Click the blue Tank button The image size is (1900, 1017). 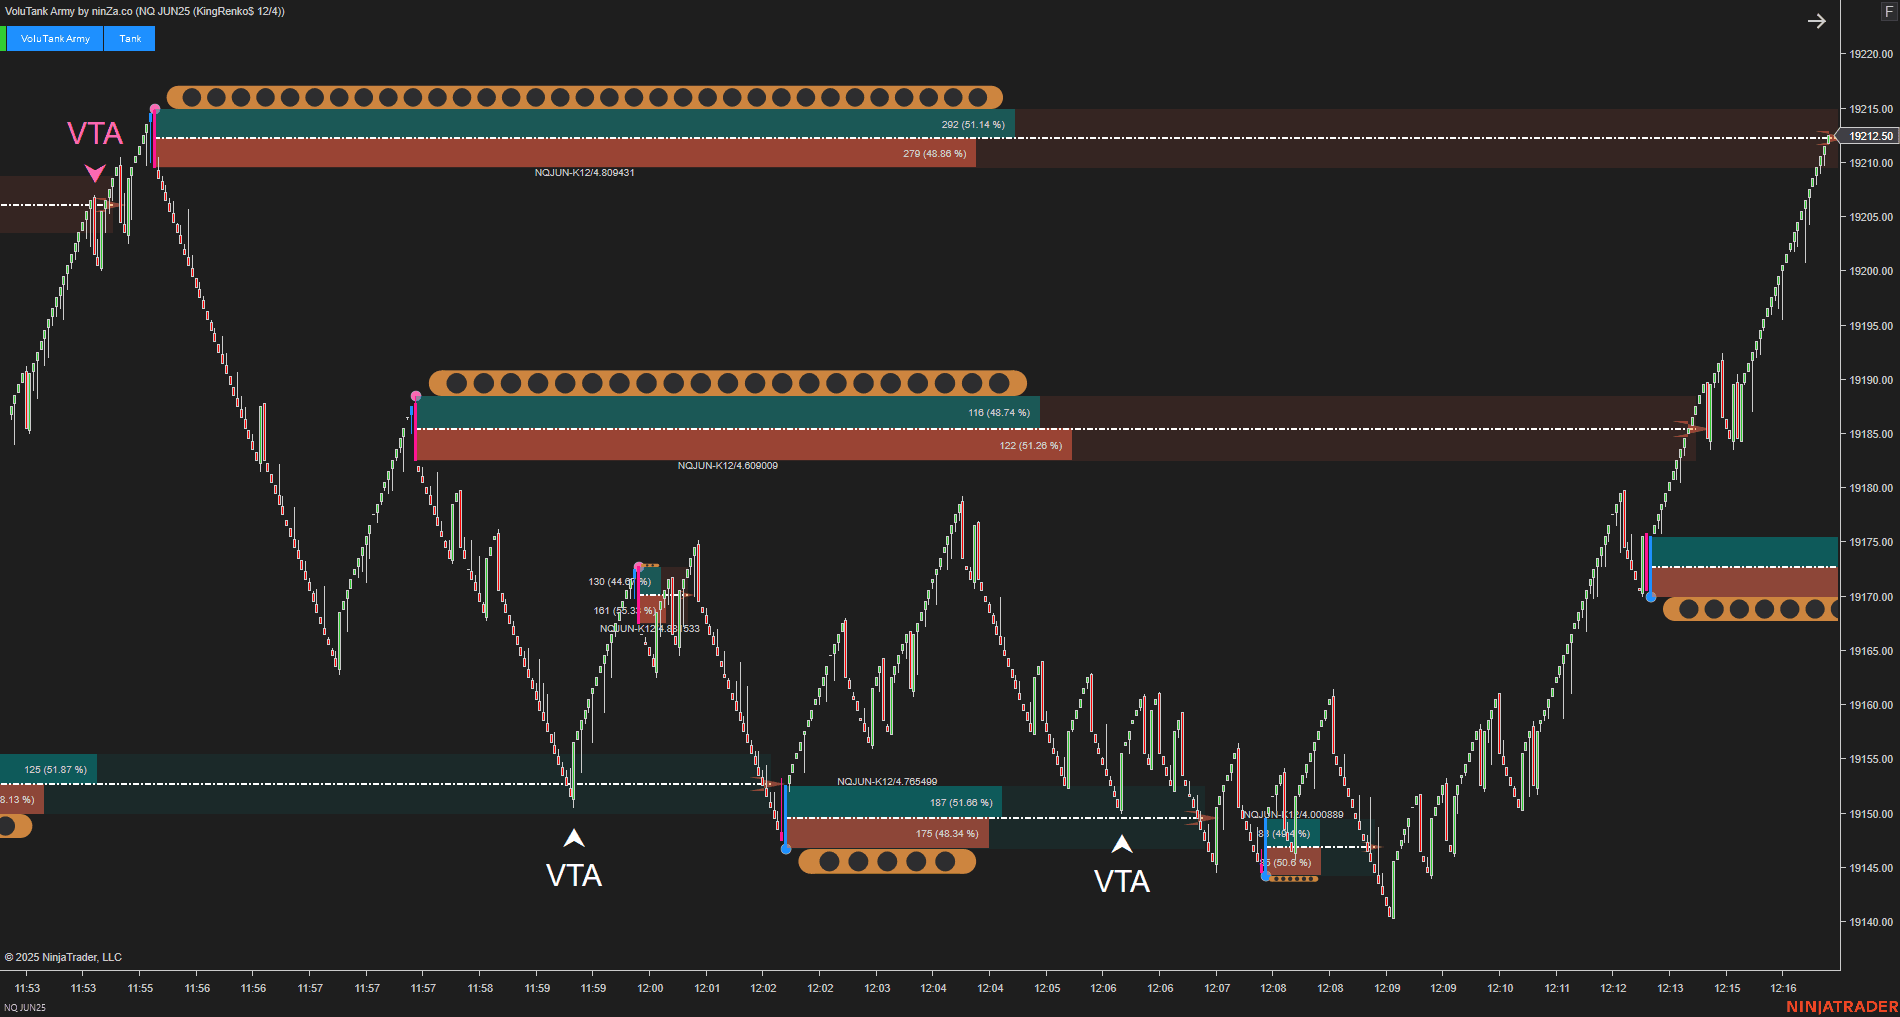[x=130, y=39]
